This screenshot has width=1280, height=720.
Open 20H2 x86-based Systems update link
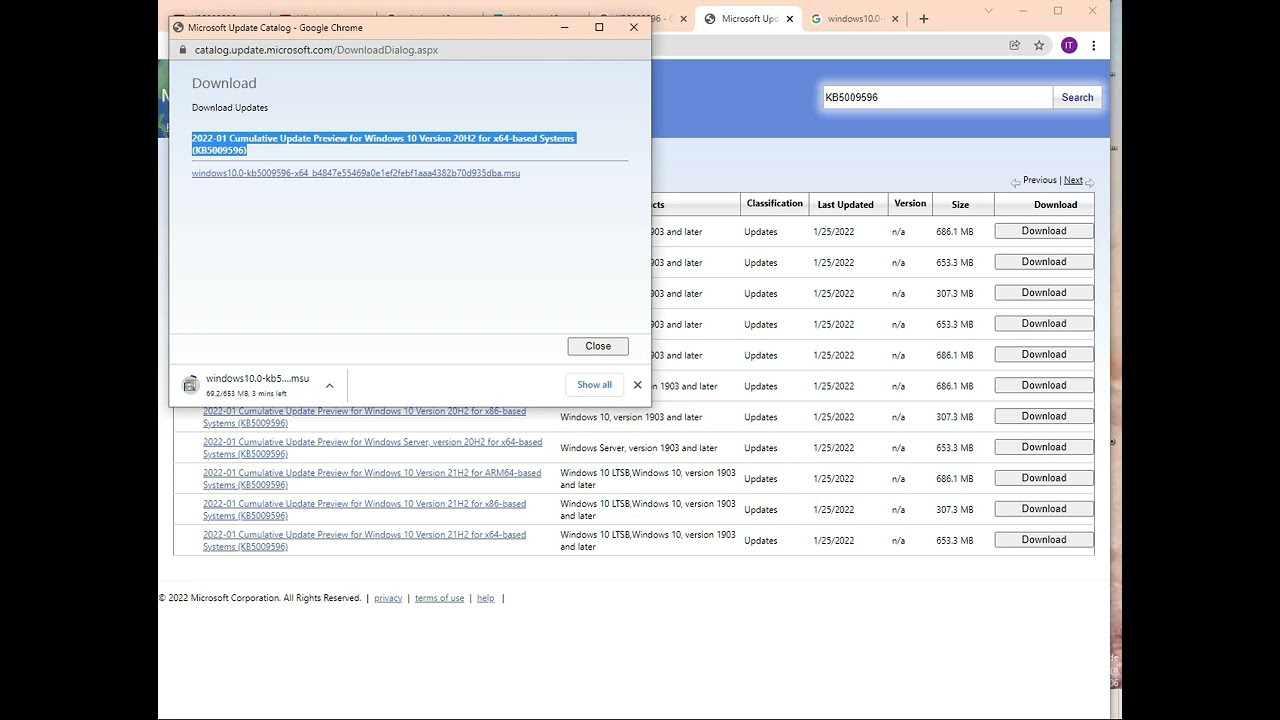[x=364, y=417]
